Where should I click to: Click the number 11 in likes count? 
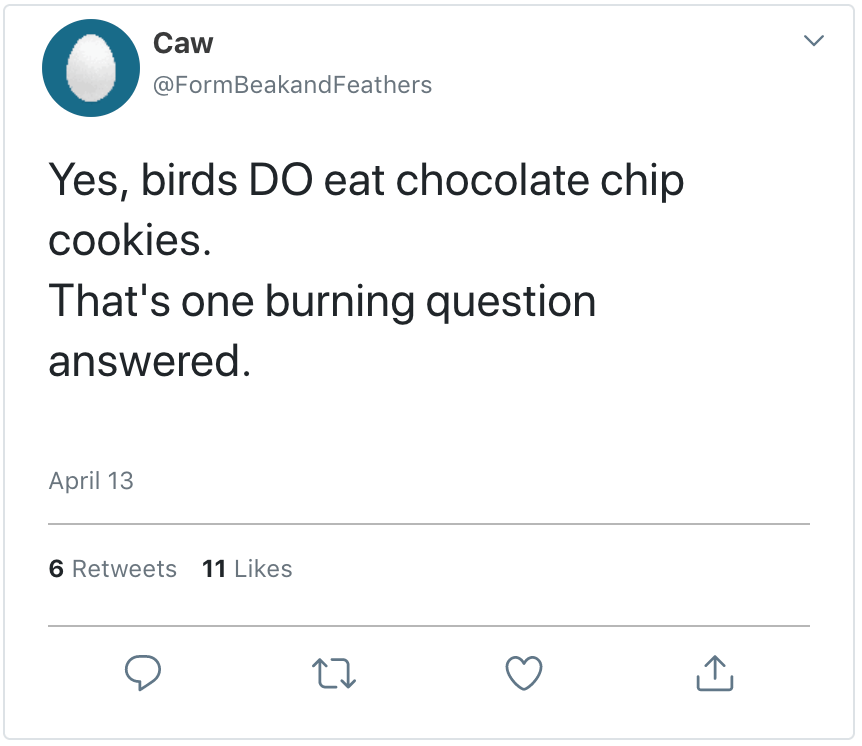(x=213, y=569)
